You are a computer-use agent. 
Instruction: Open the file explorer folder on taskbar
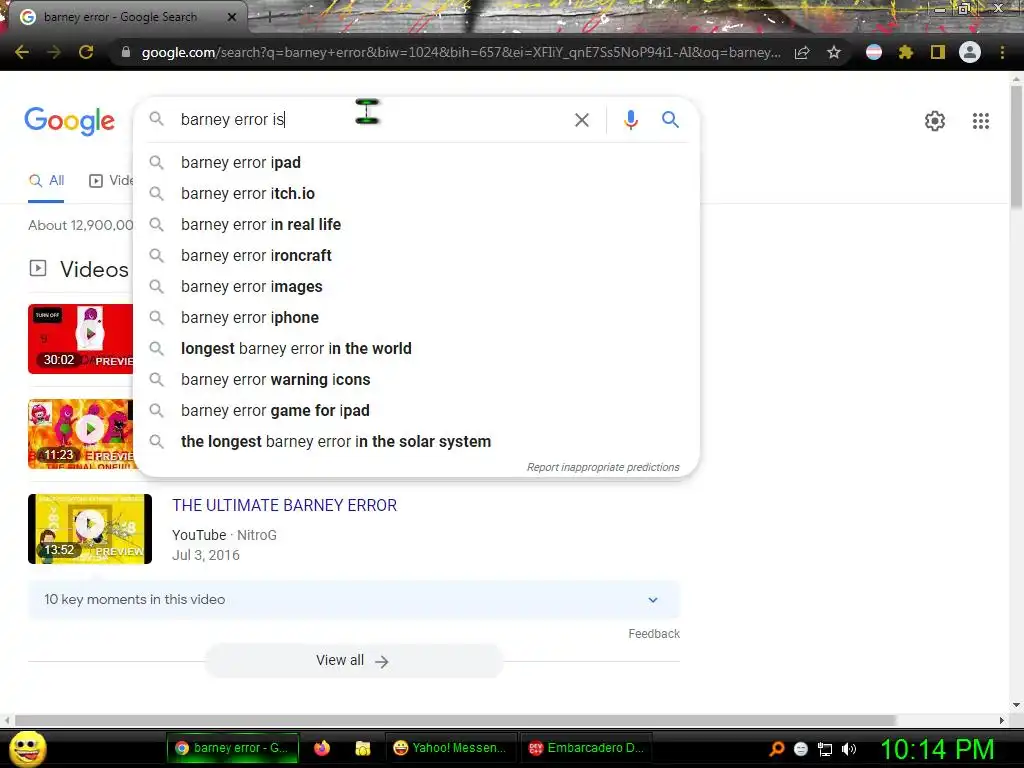click(362, 748)
